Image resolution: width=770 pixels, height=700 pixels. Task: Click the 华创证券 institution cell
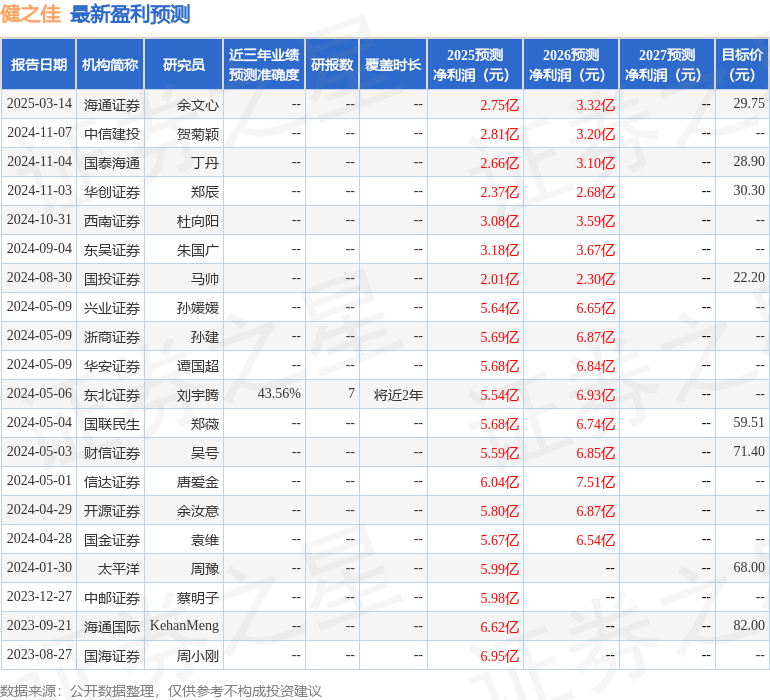click(112, 192)
